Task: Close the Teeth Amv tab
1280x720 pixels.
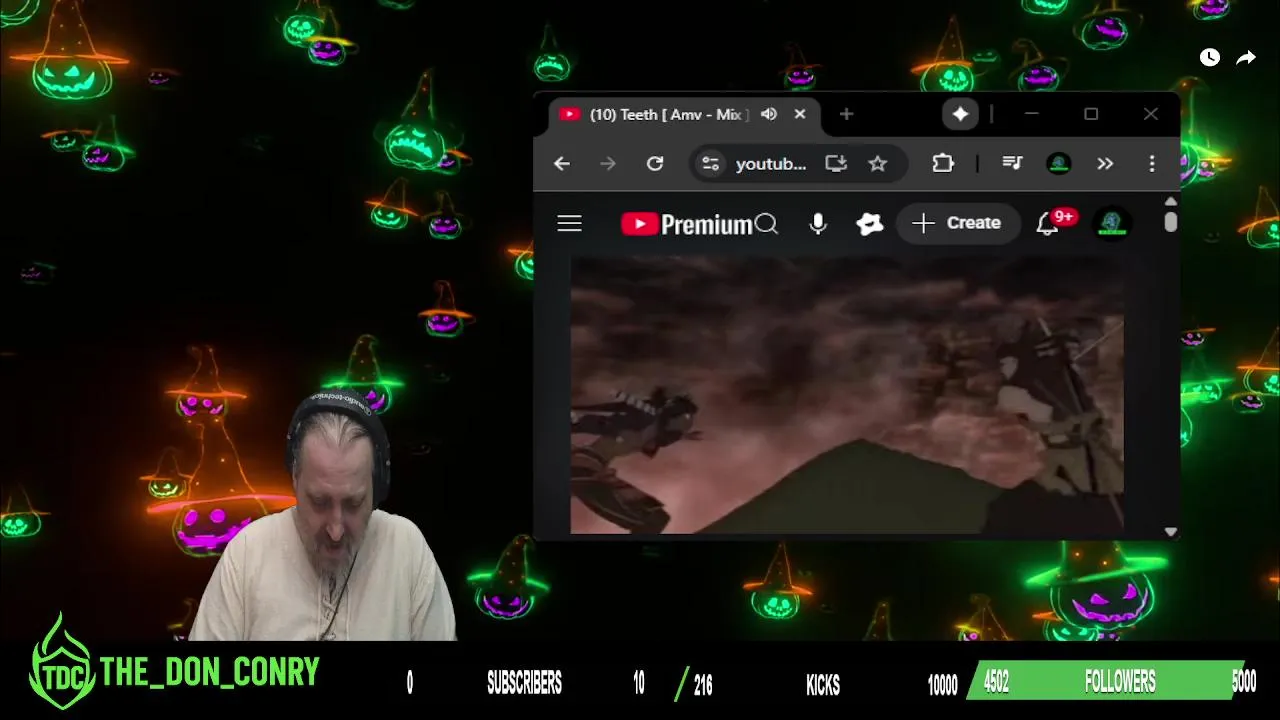Action: point(800,114)
